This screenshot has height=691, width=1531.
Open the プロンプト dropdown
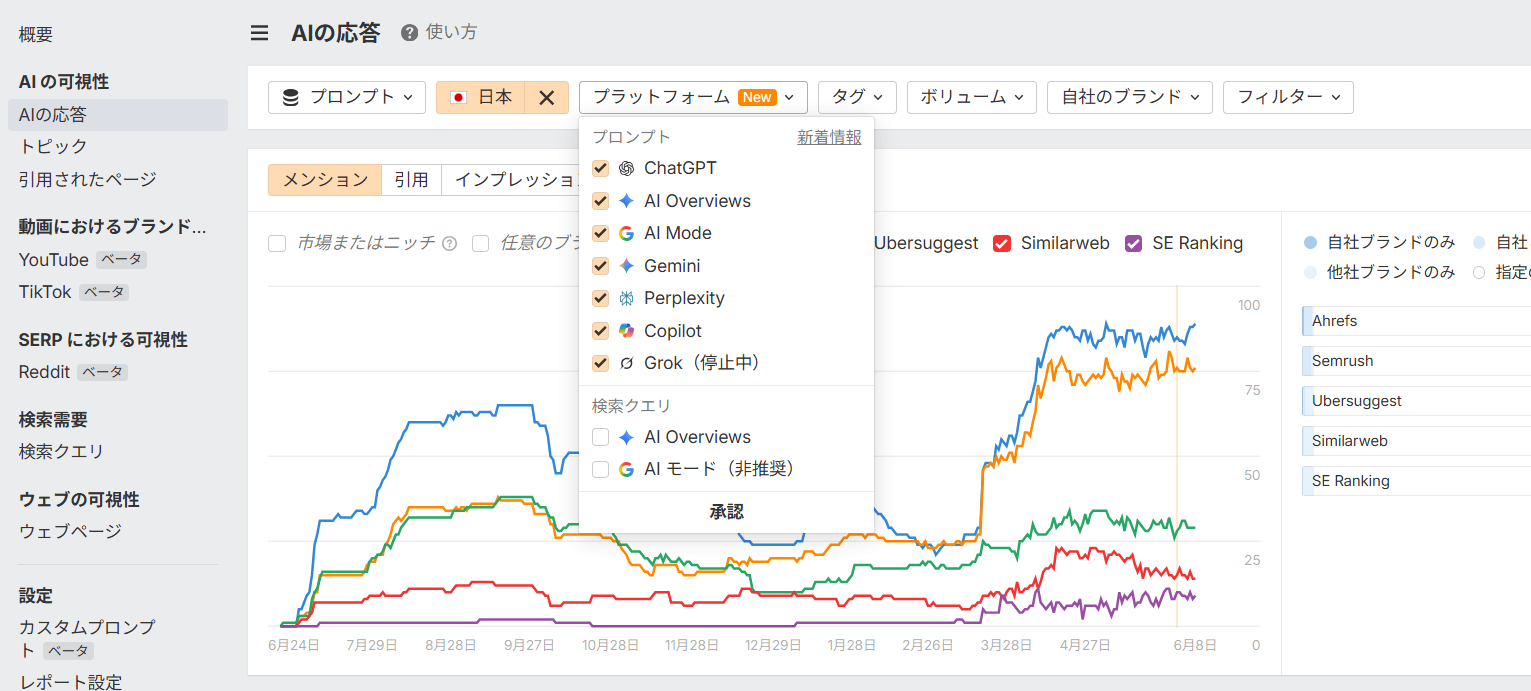tap(347, 97)
